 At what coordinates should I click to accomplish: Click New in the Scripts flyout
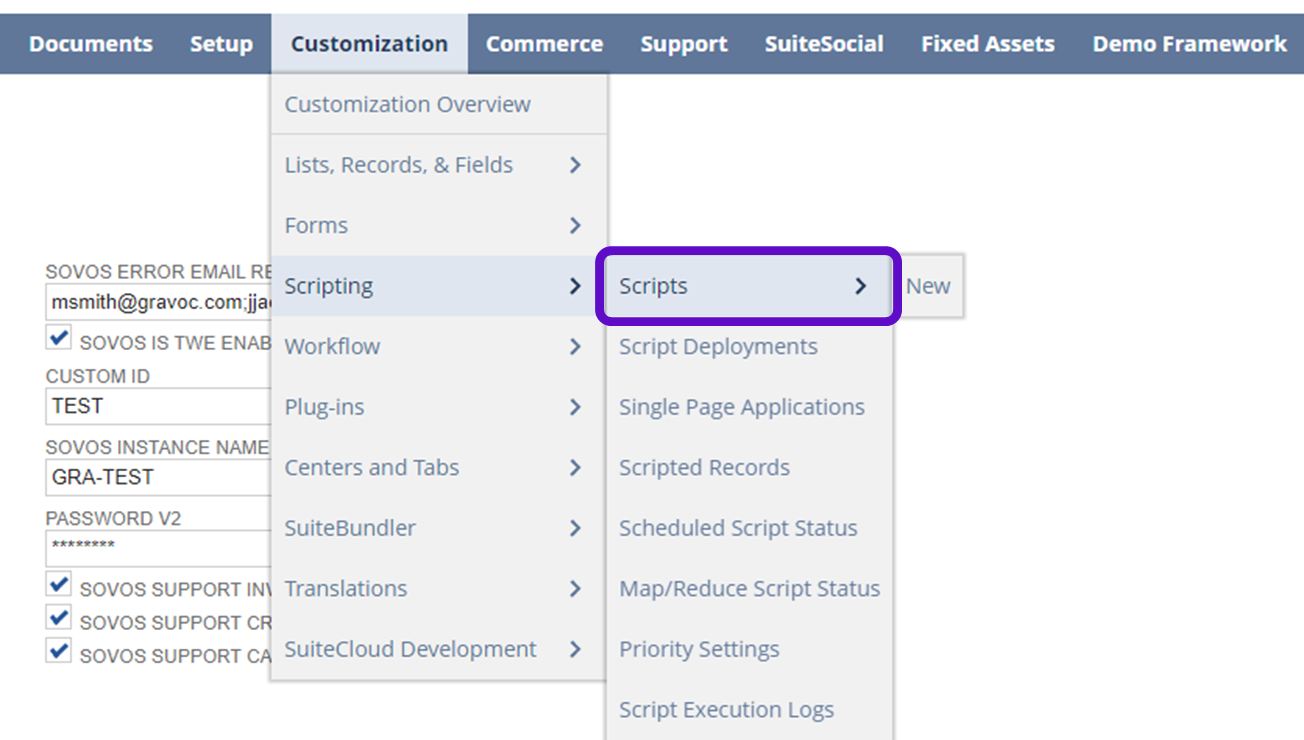tap(928, 286)
